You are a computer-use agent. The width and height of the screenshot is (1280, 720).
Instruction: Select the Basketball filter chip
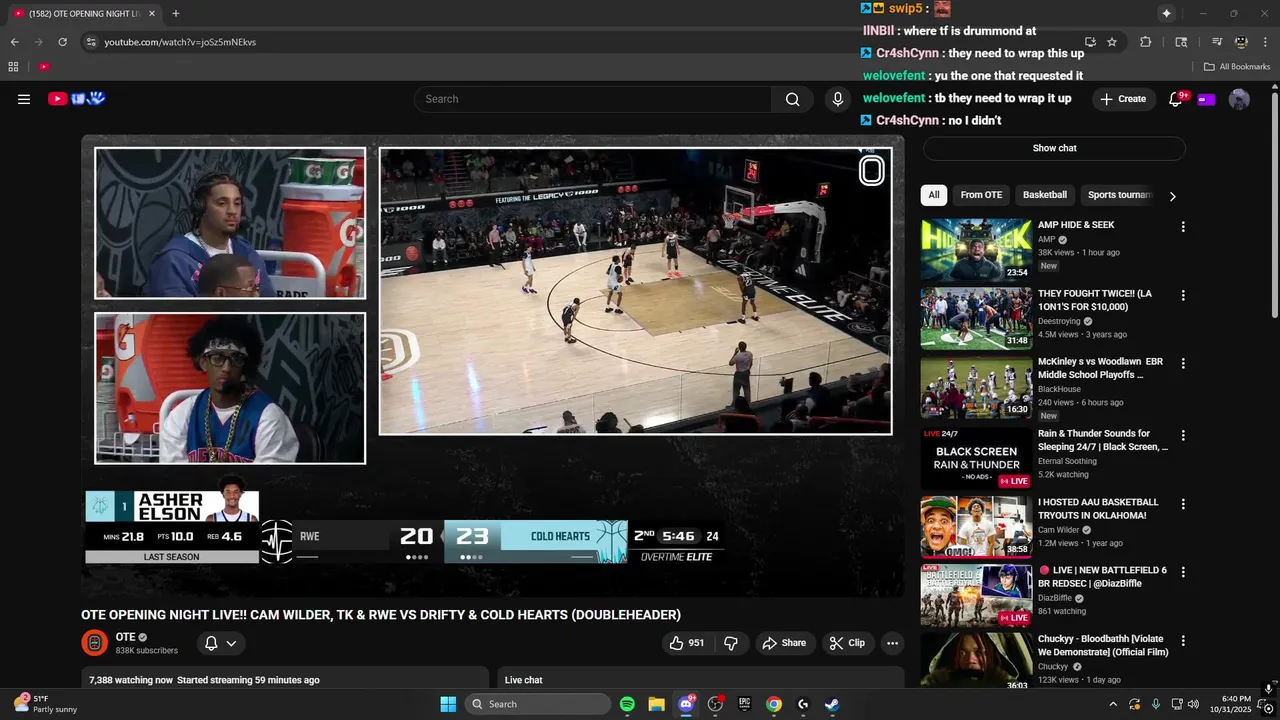coord(1045,195)
